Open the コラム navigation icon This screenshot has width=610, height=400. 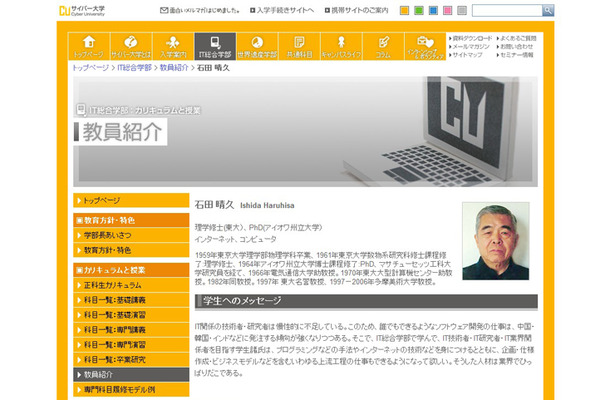(383, 46)
